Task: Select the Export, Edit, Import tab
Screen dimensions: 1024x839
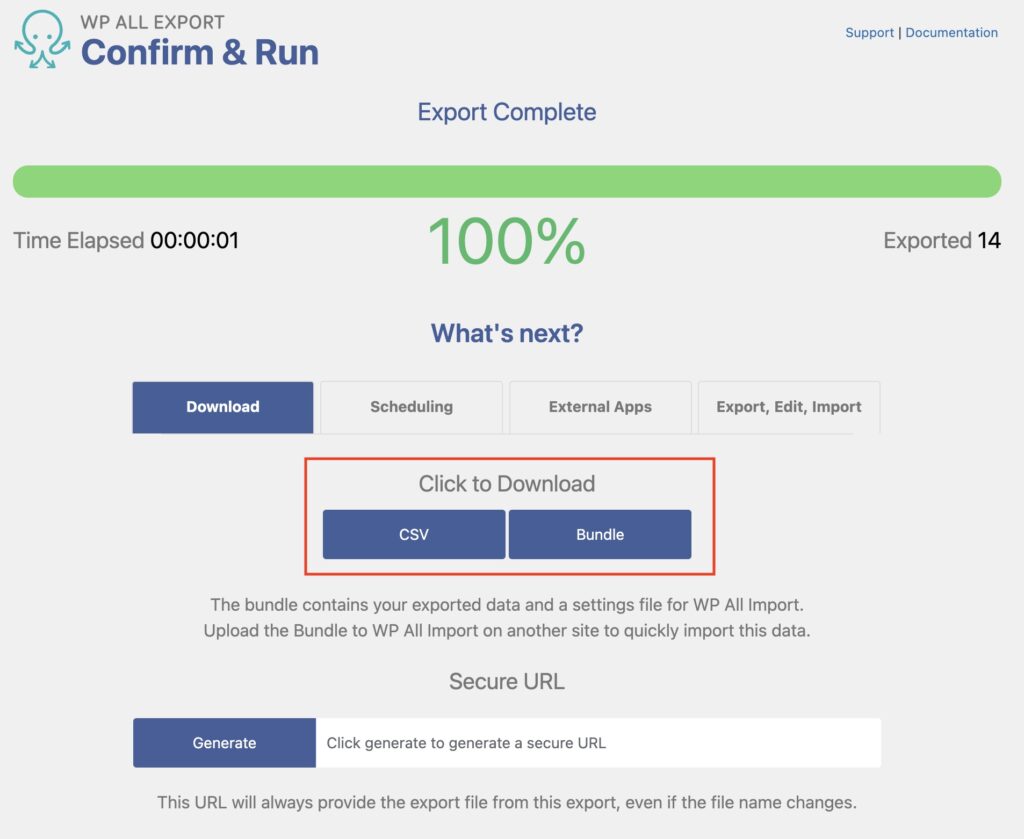Action: coord(788,407)
